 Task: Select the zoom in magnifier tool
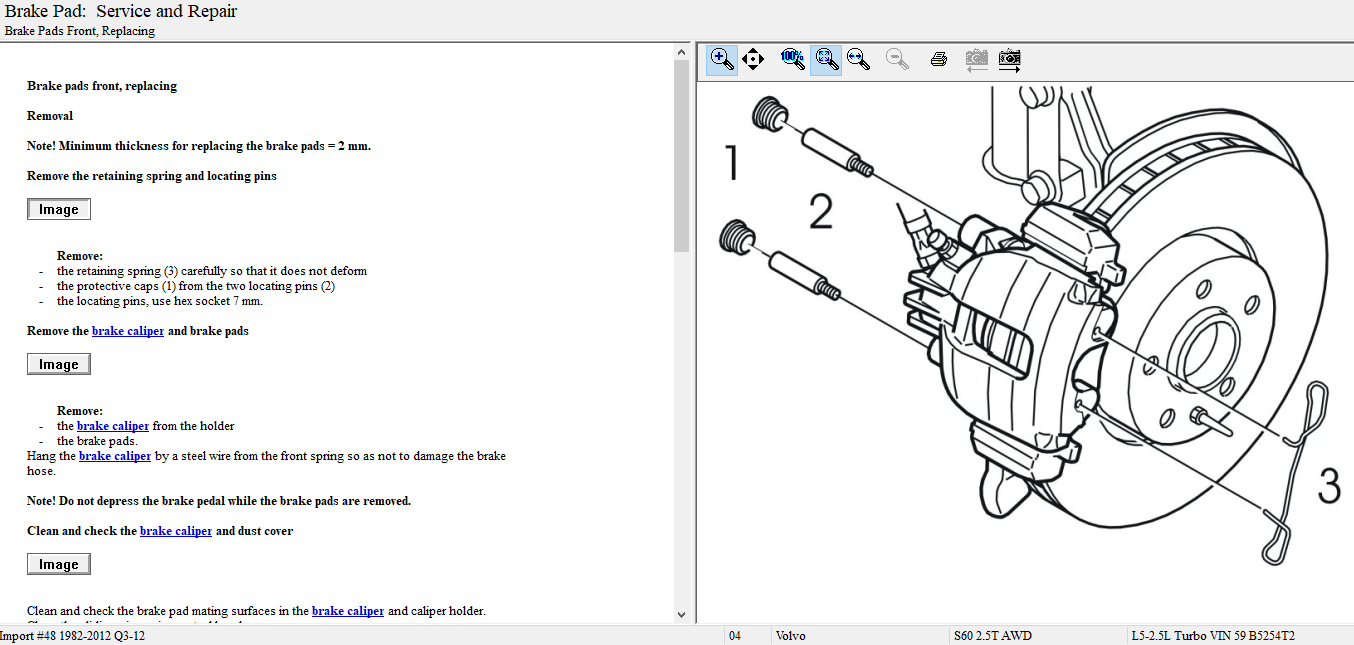(722, 59)
